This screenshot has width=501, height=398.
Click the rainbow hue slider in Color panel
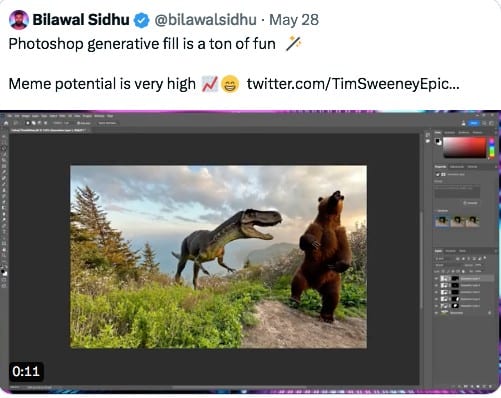pos(492,147)
